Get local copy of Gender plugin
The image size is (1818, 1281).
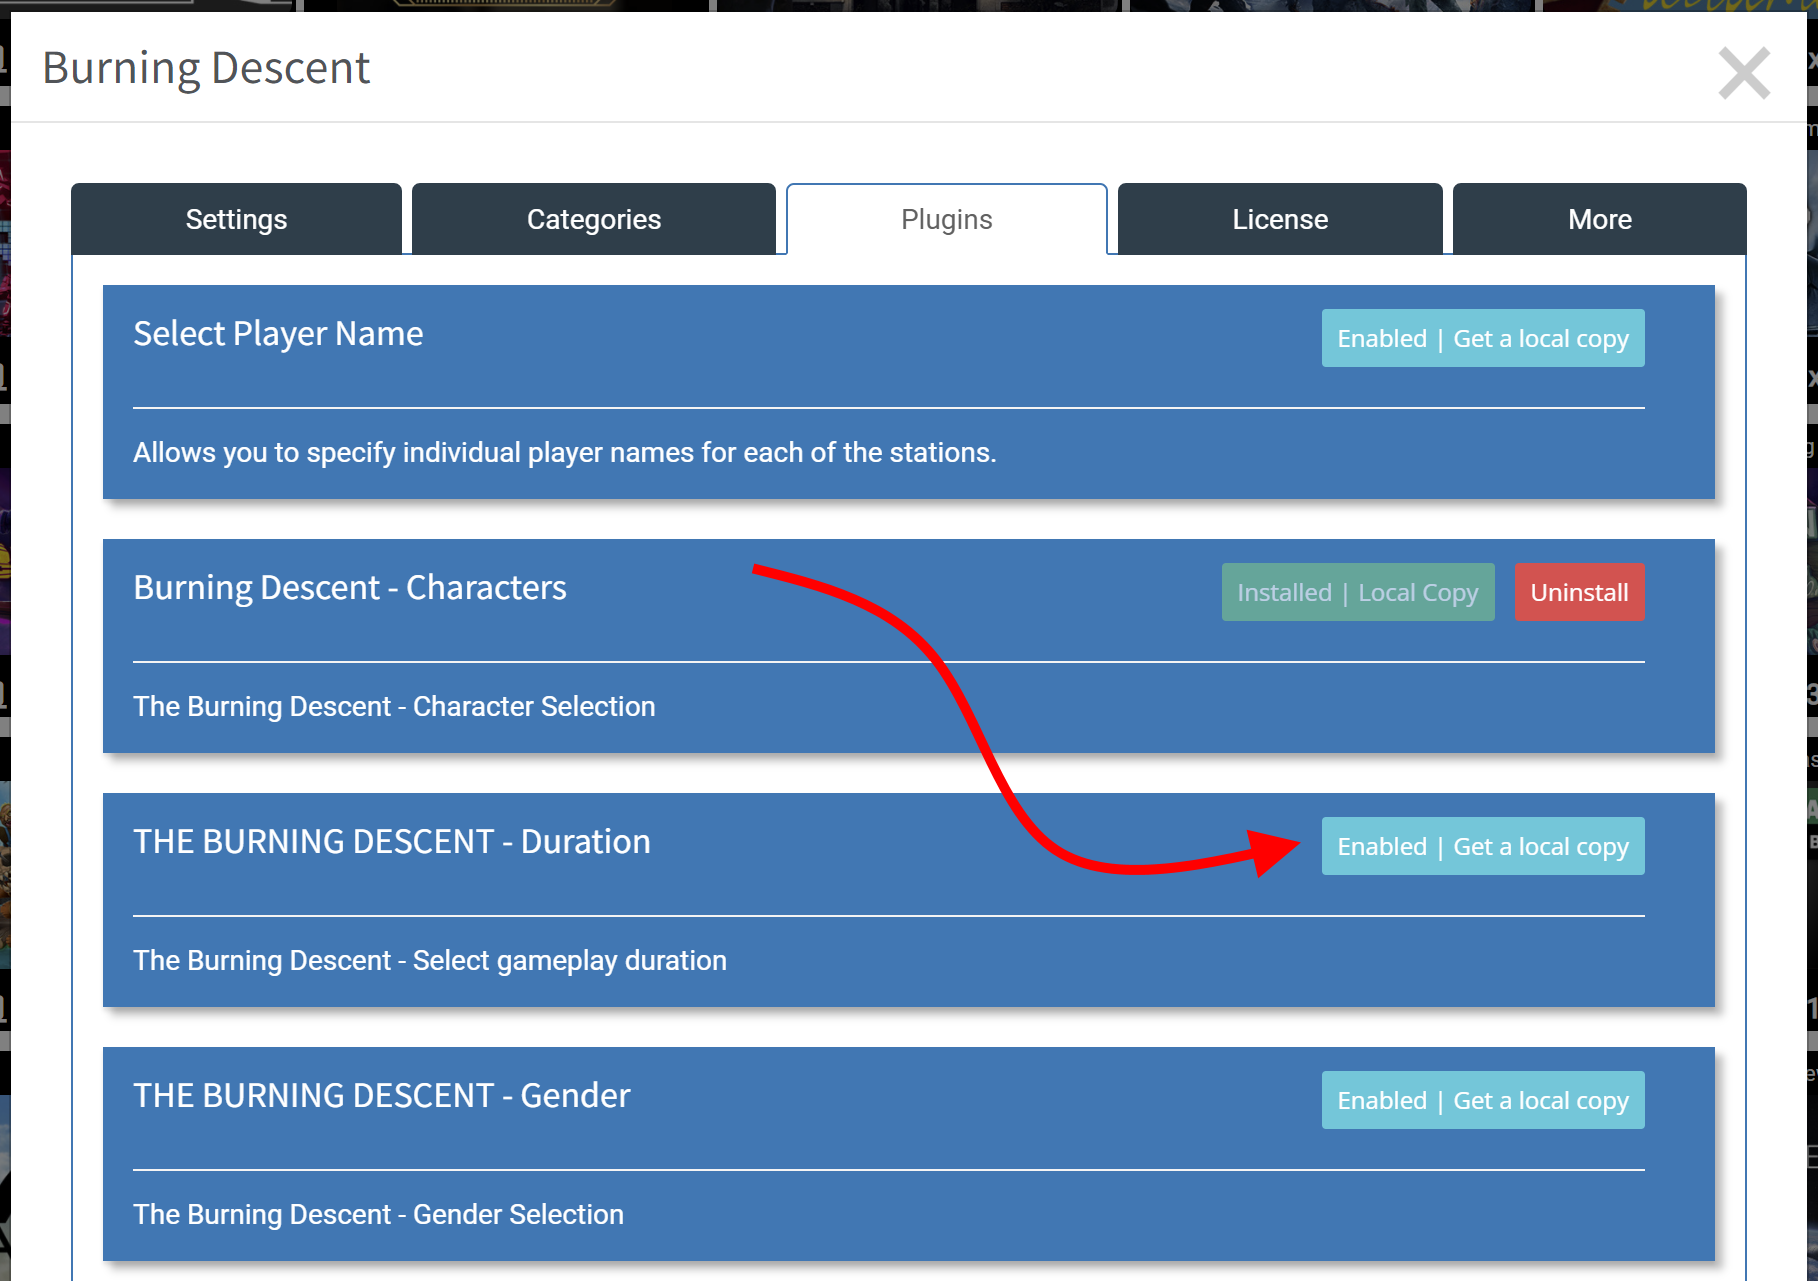coord(1483,1100)
